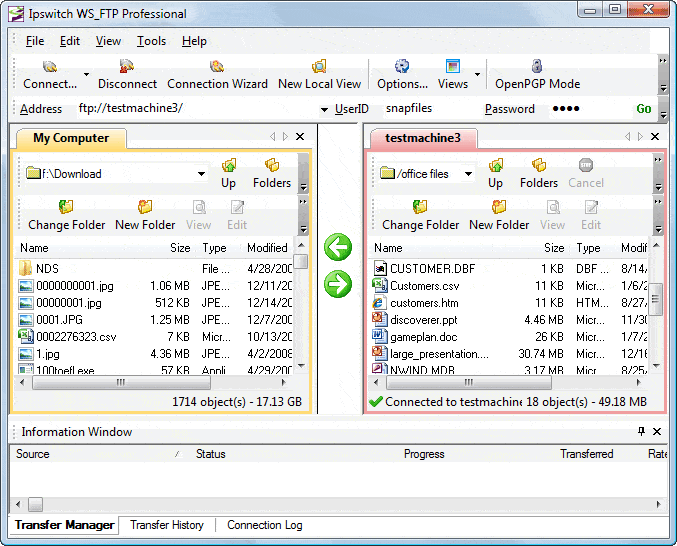Screen dimensions: 677x546
Task: Switch to the Connection Log tab
Action: (265, 525)
